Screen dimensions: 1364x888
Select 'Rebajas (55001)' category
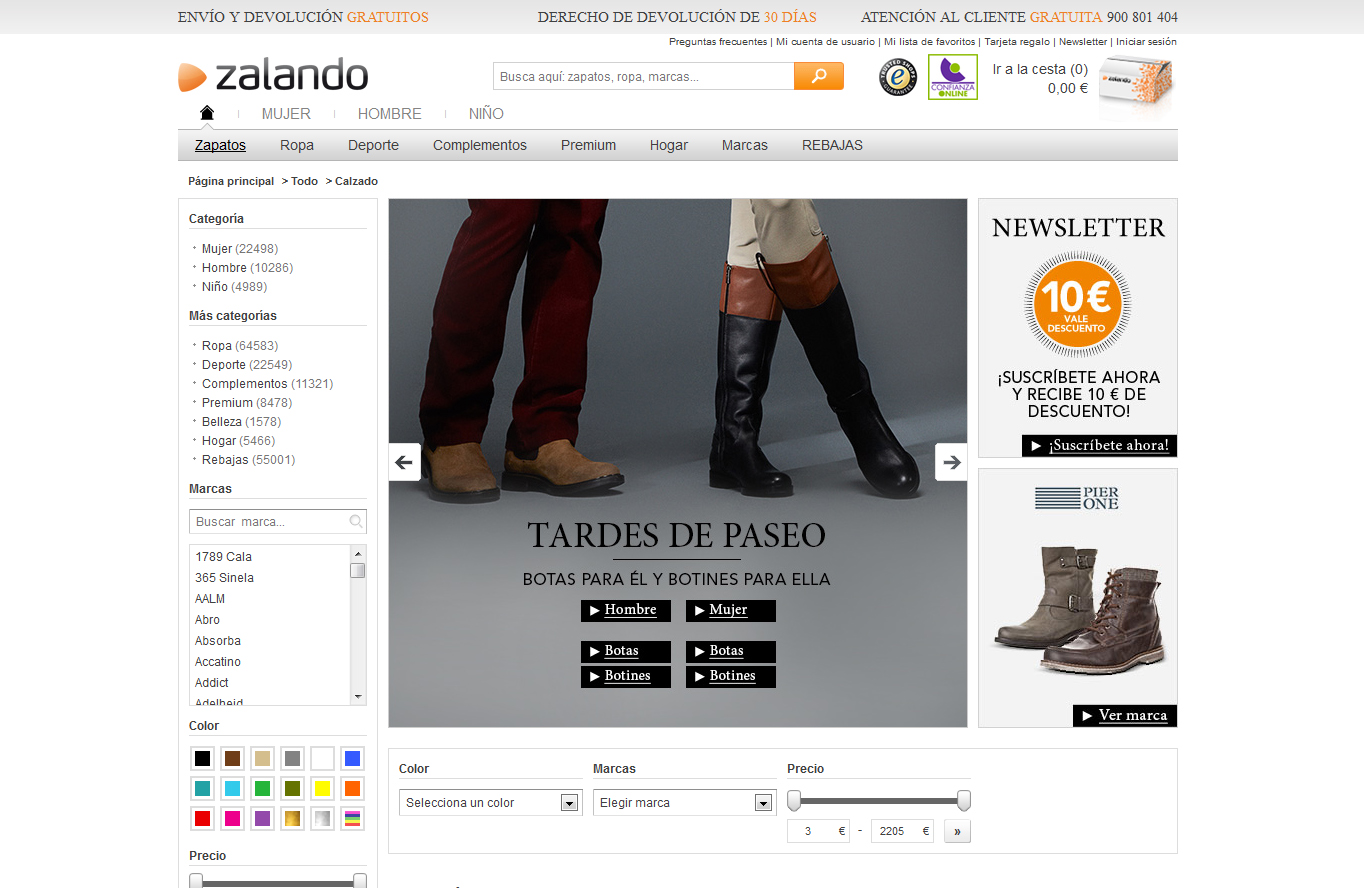pyautogui.click(x=249, y=460)
